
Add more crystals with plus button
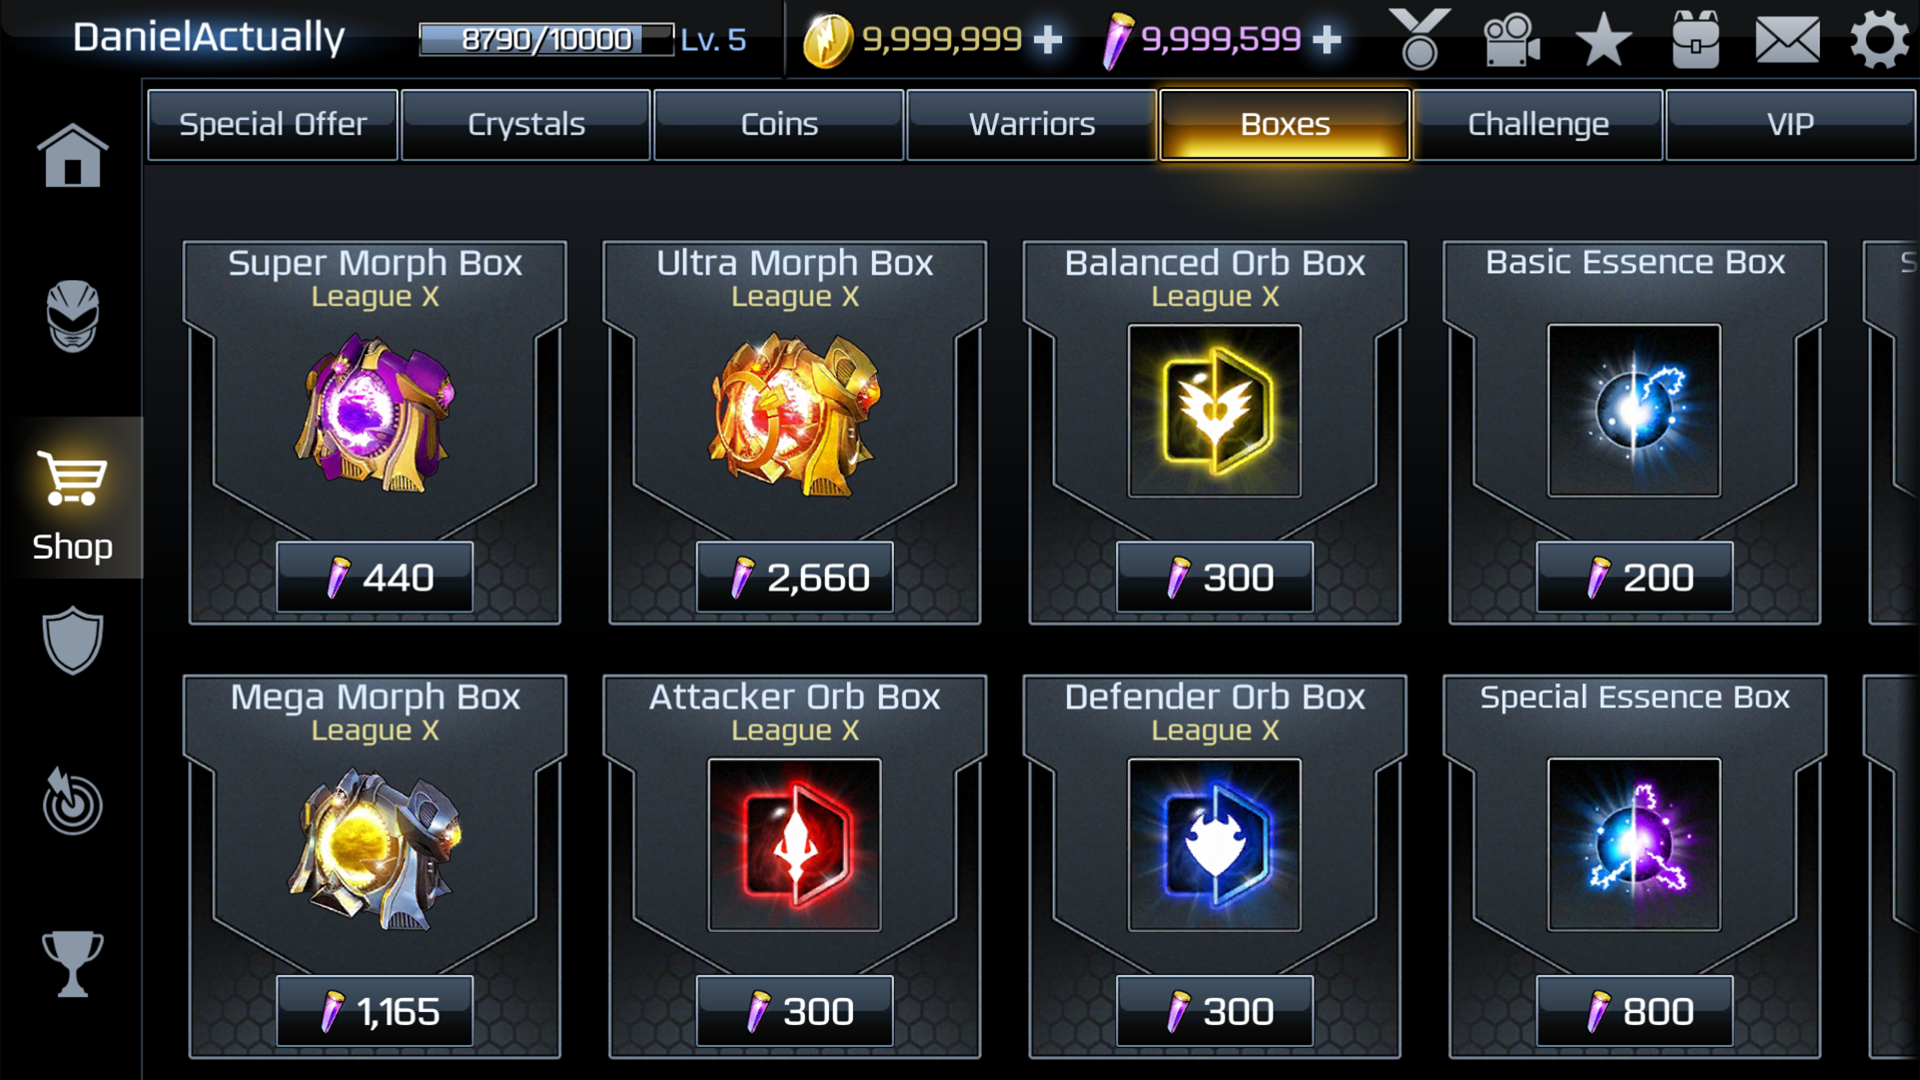click(1326, 39)
